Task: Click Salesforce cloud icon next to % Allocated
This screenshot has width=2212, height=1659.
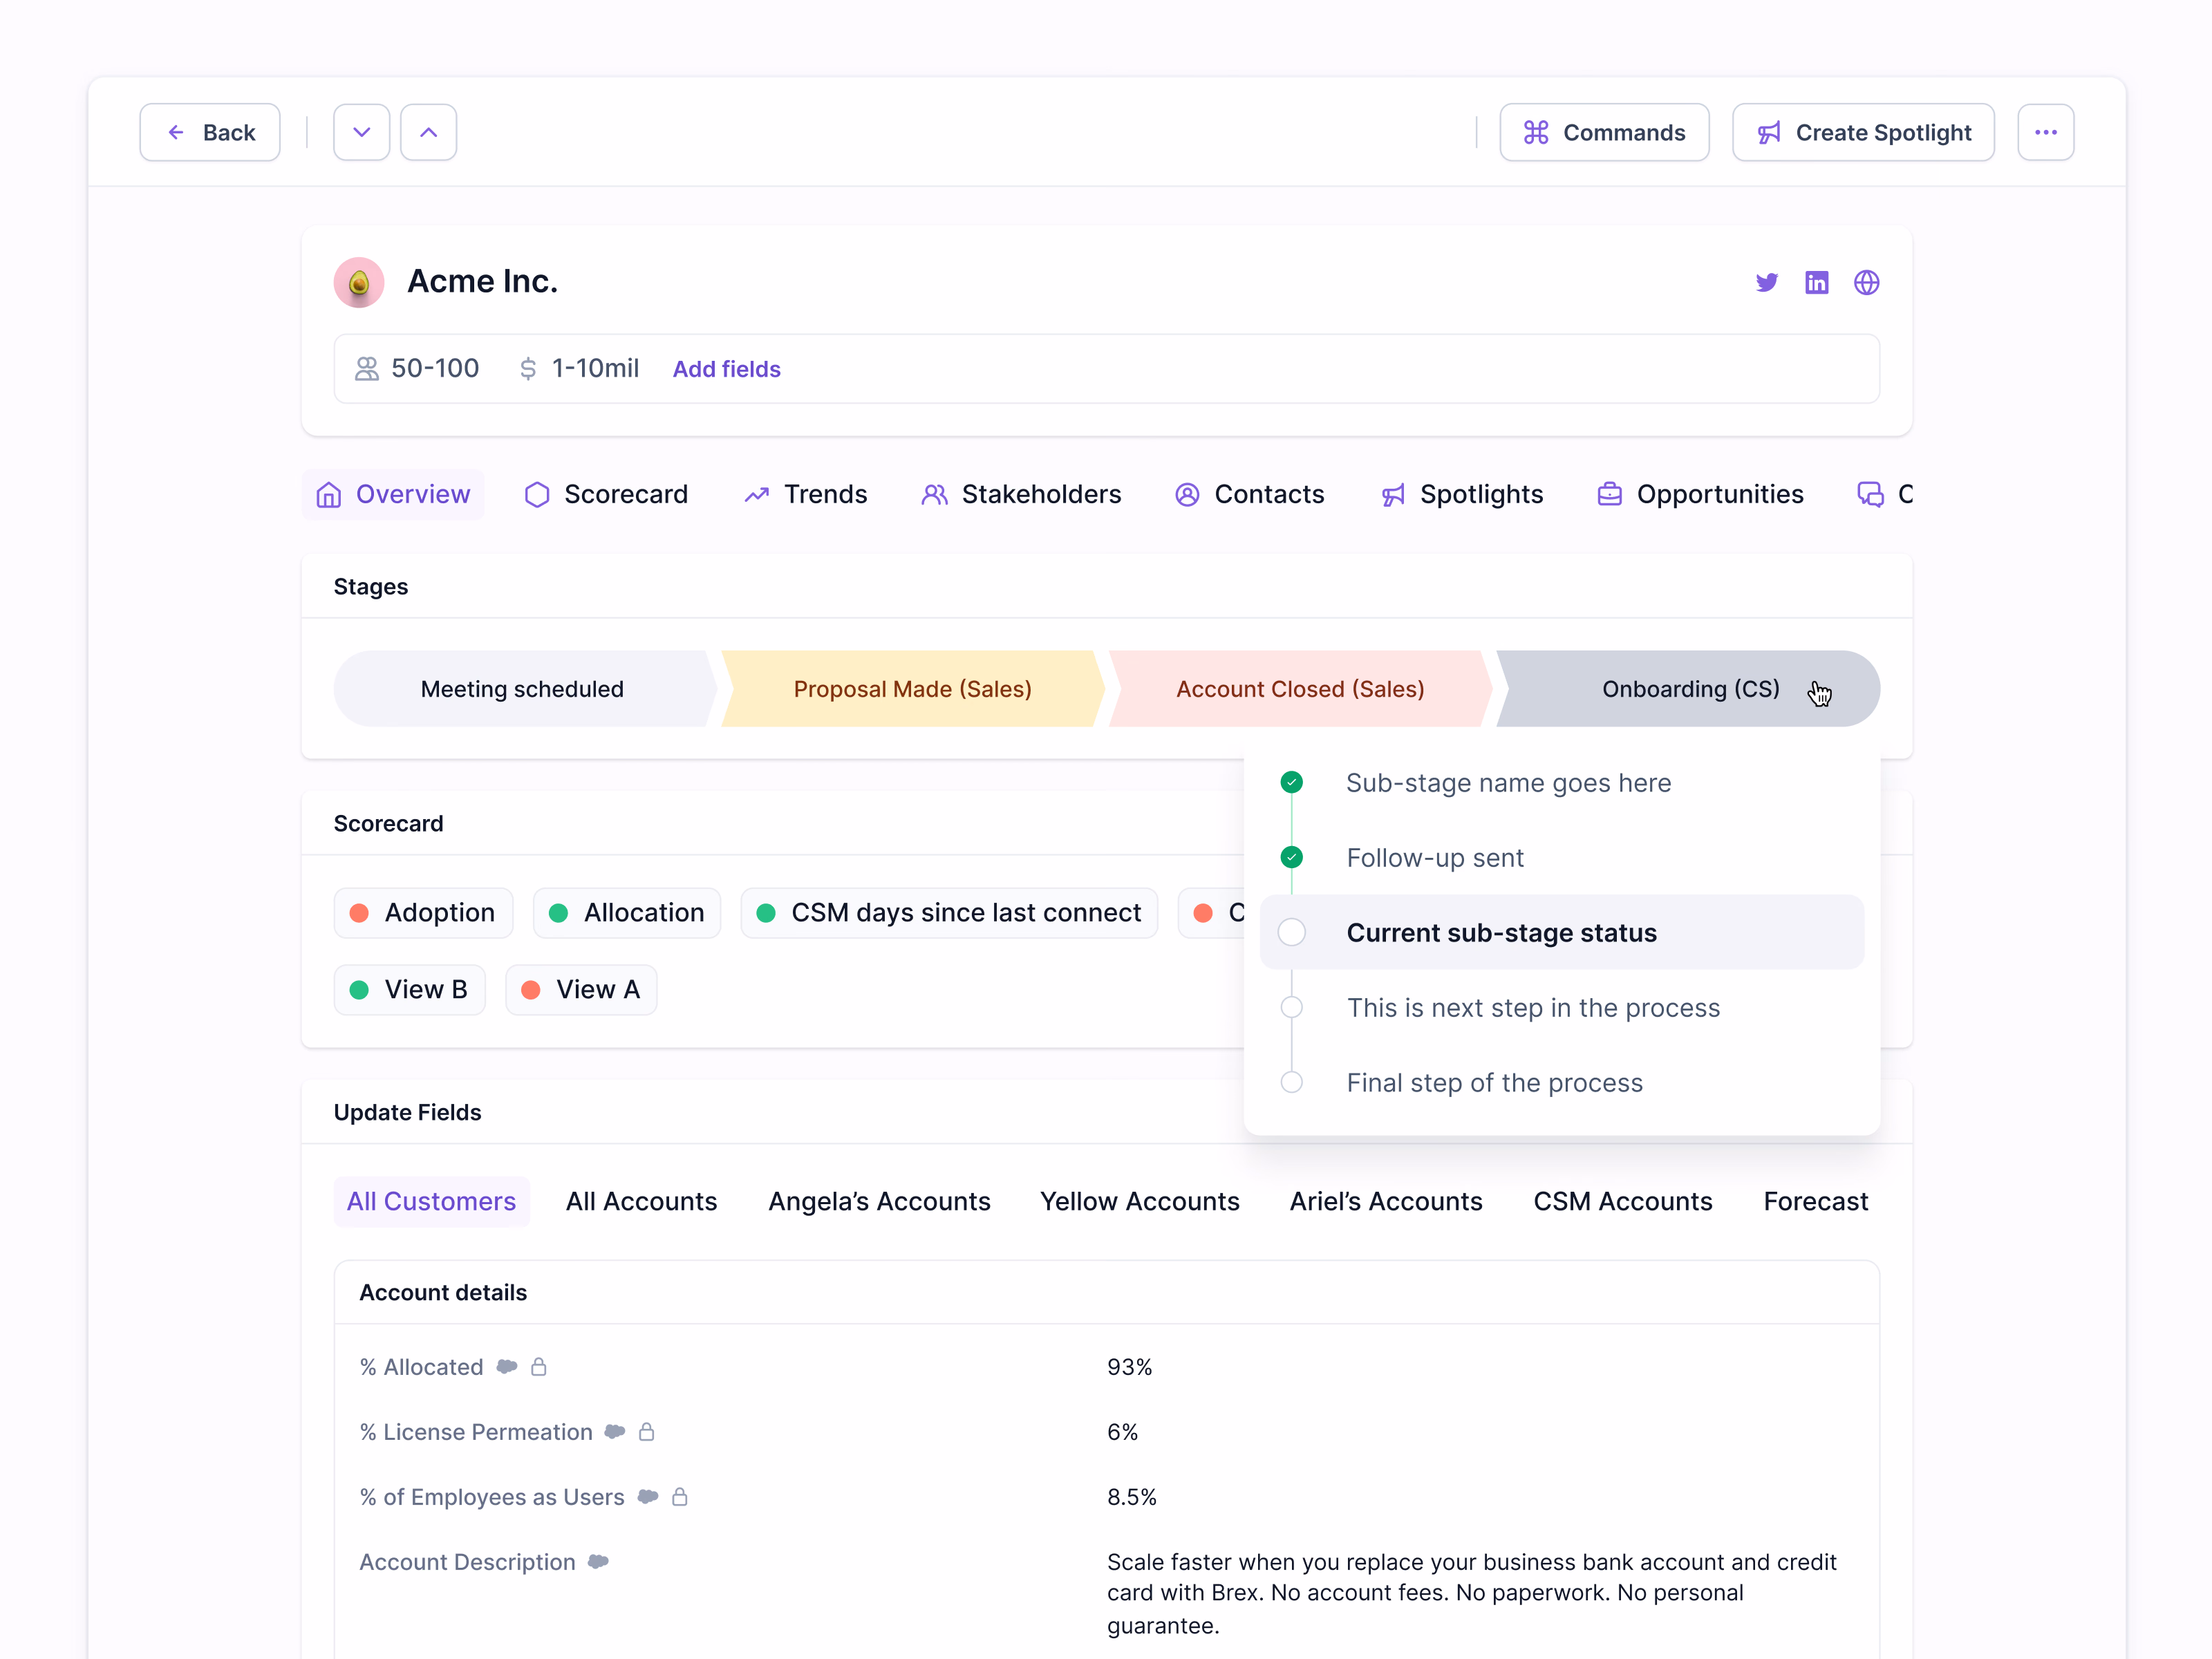Action: coord(507,1366)
